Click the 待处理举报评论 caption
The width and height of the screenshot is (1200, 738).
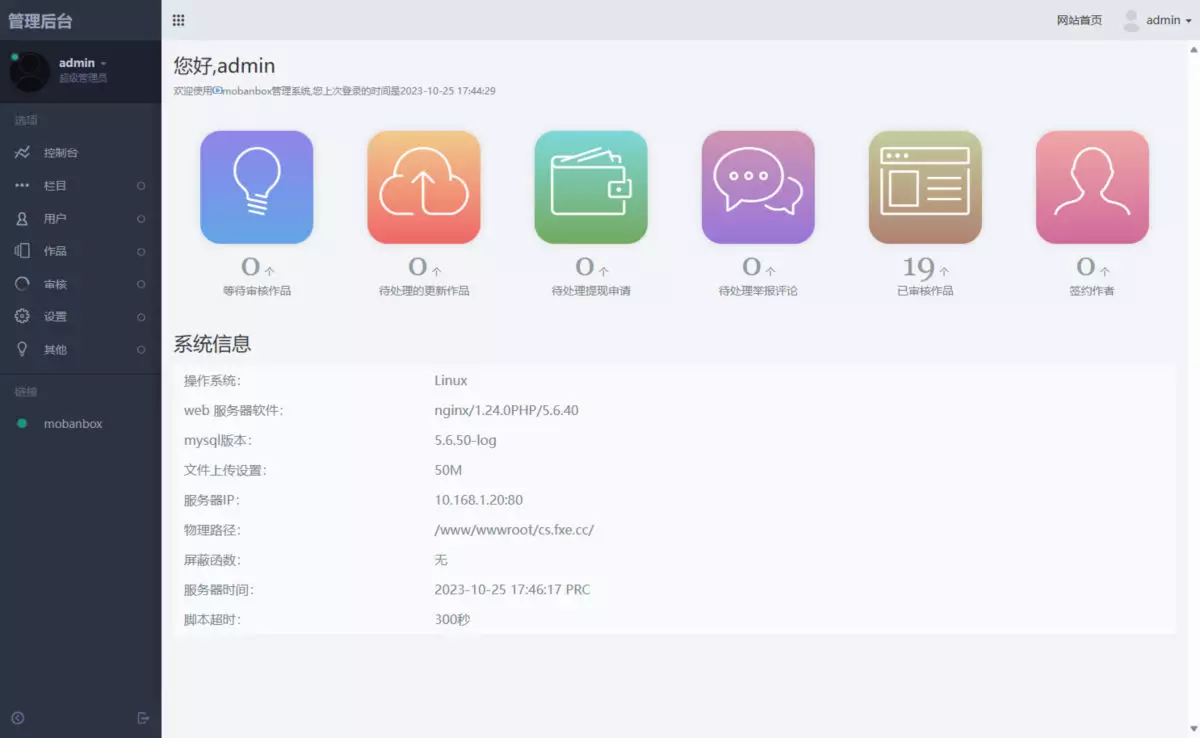tap(758, 291)
